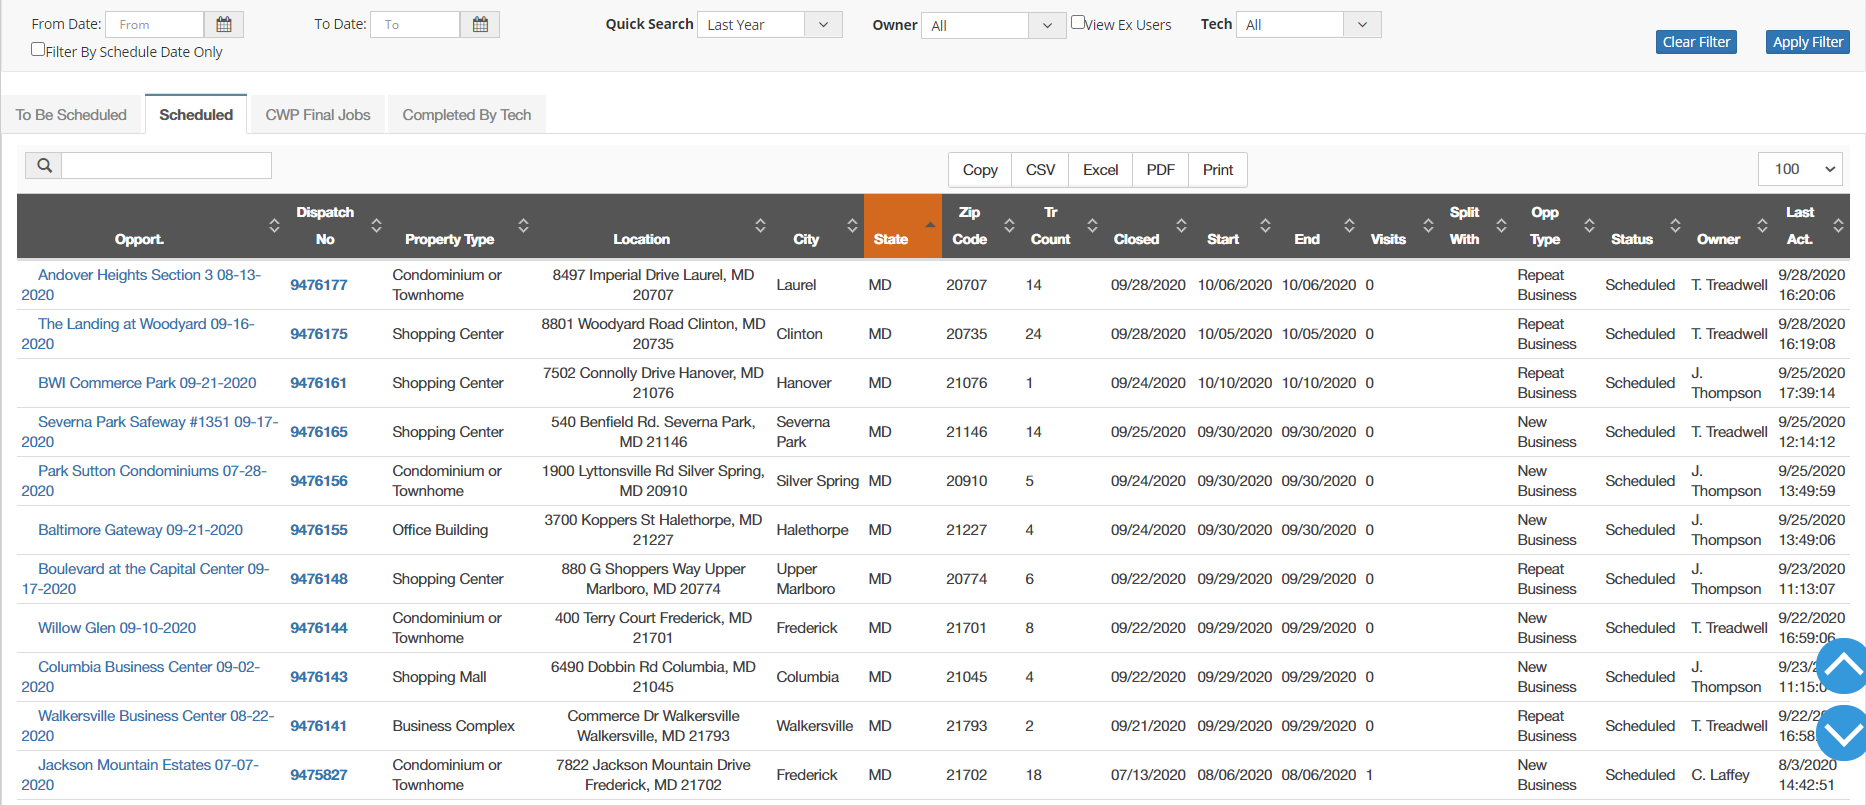This screenshot has height=805, width=1866.
Task: Sort by Opp Type column
Action: coord(1555,226)
